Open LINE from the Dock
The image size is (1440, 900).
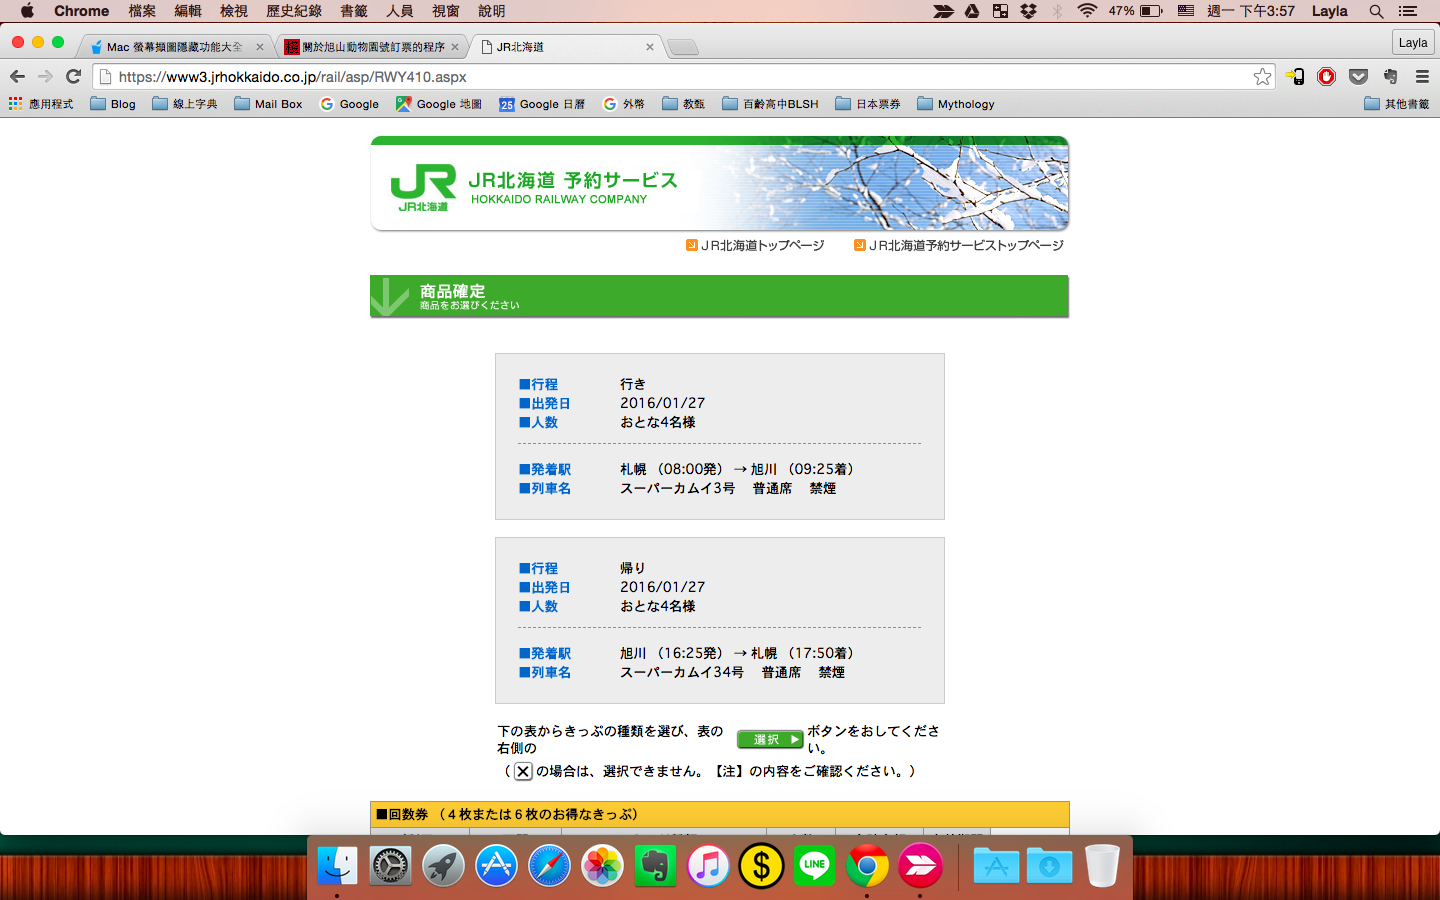pyautogui.click(x=814, y=866)
